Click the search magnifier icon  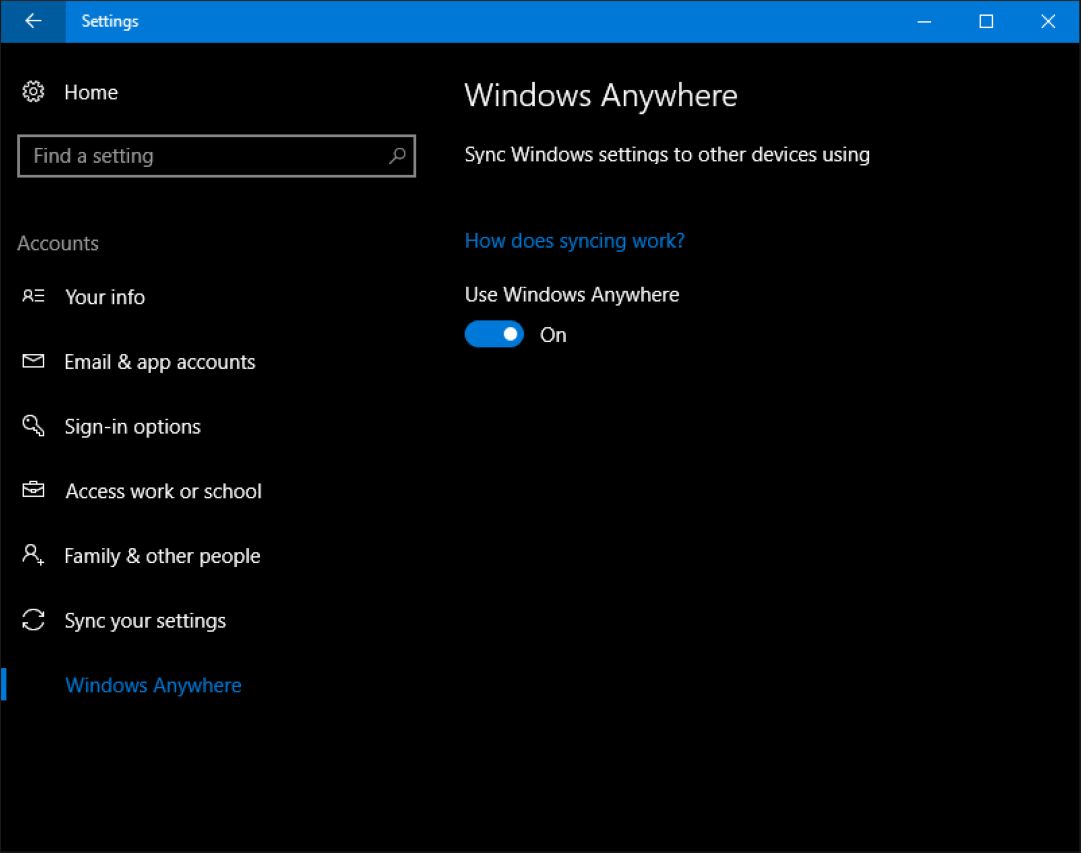click(x=397, y=156)
